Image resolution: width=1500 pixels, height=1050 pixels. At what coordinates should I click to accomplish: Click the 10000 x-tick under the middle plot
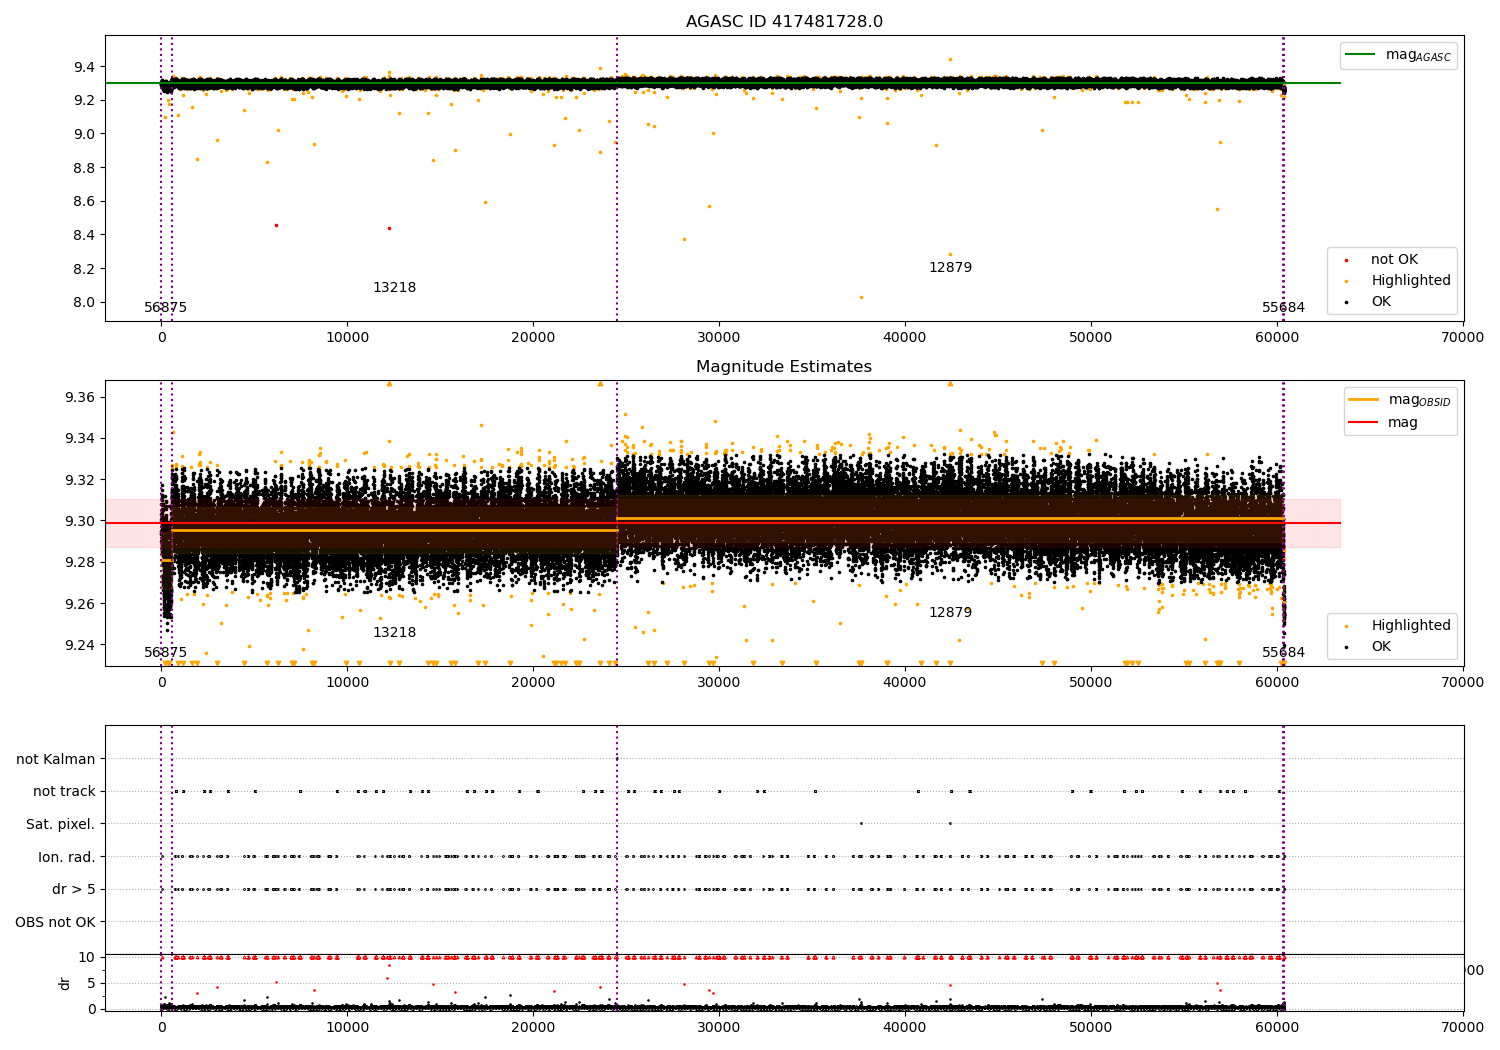coord(347,683)
